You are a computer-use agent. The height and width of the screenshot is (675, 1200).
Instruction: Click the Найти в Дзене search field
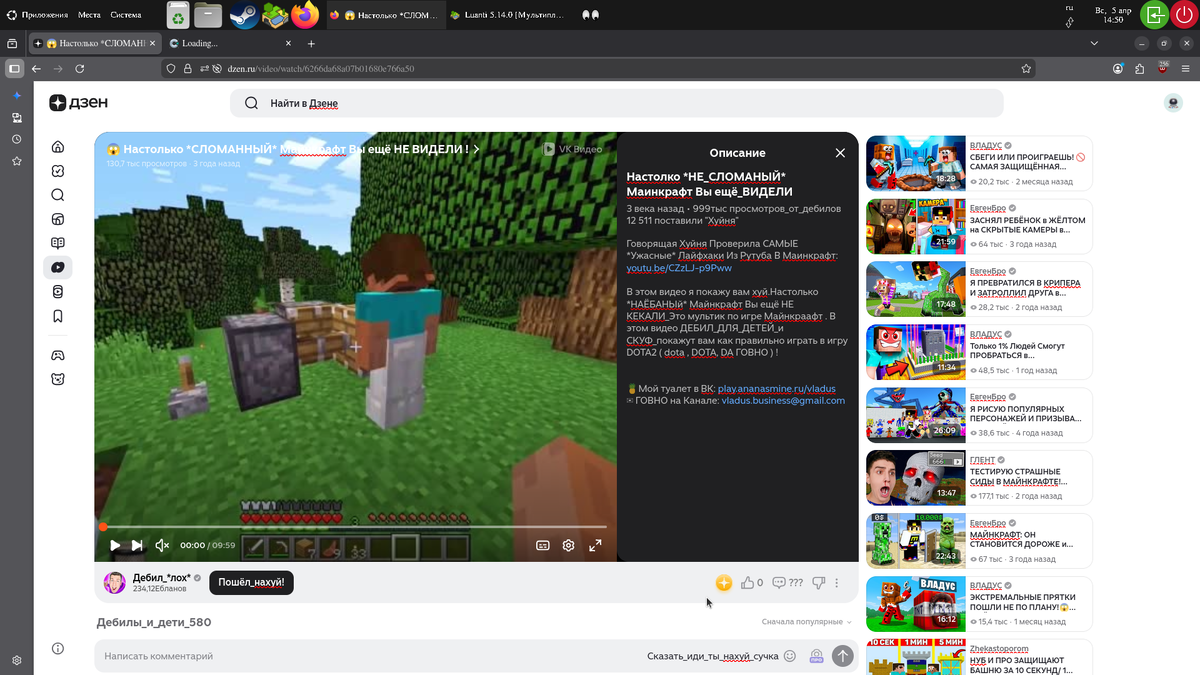coord(616,103)
